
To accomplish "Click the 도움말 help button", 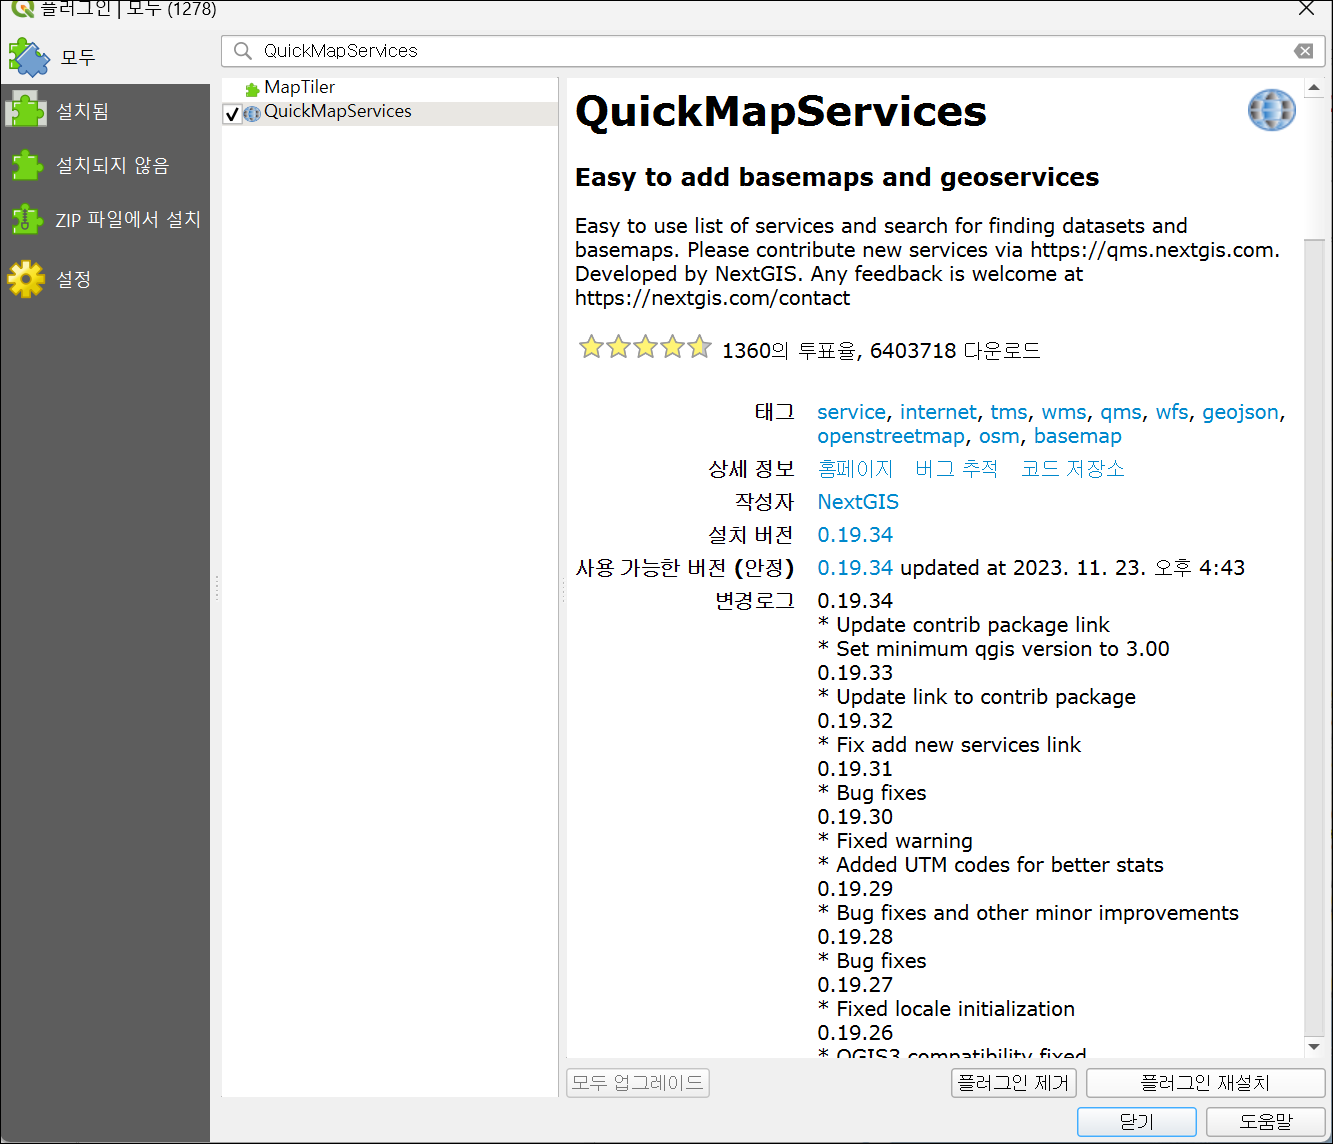I will 1265,1122.
